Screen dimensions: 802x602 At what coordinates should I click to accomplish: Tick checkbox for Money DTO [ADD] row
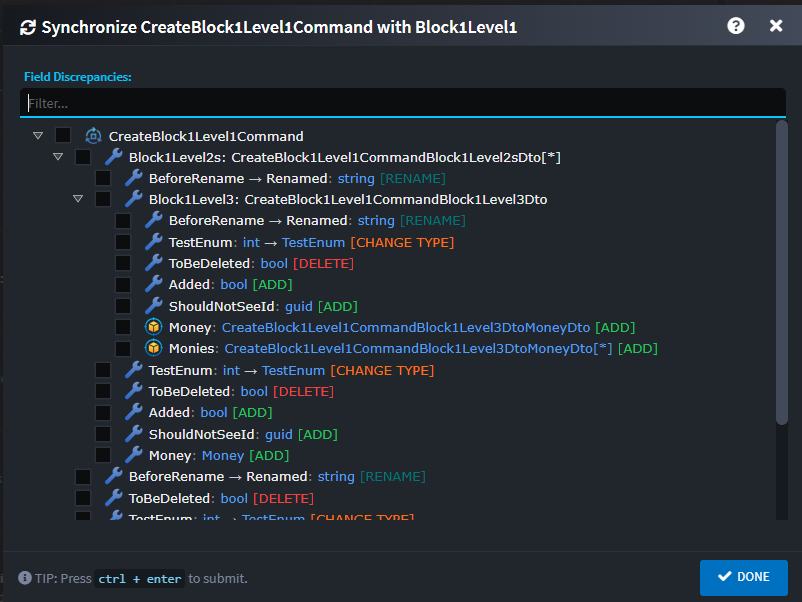pyautogui.click(x=123, y=327)
